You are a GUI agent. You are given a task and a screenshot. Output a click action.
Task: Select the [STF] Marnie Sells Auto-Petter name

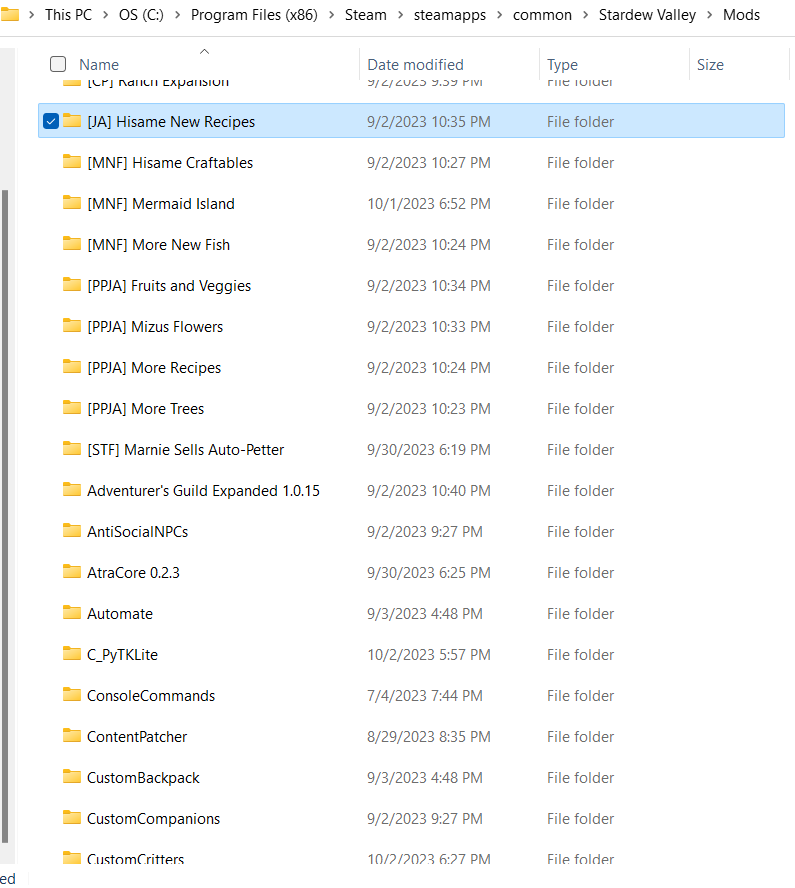click(186, 450)
